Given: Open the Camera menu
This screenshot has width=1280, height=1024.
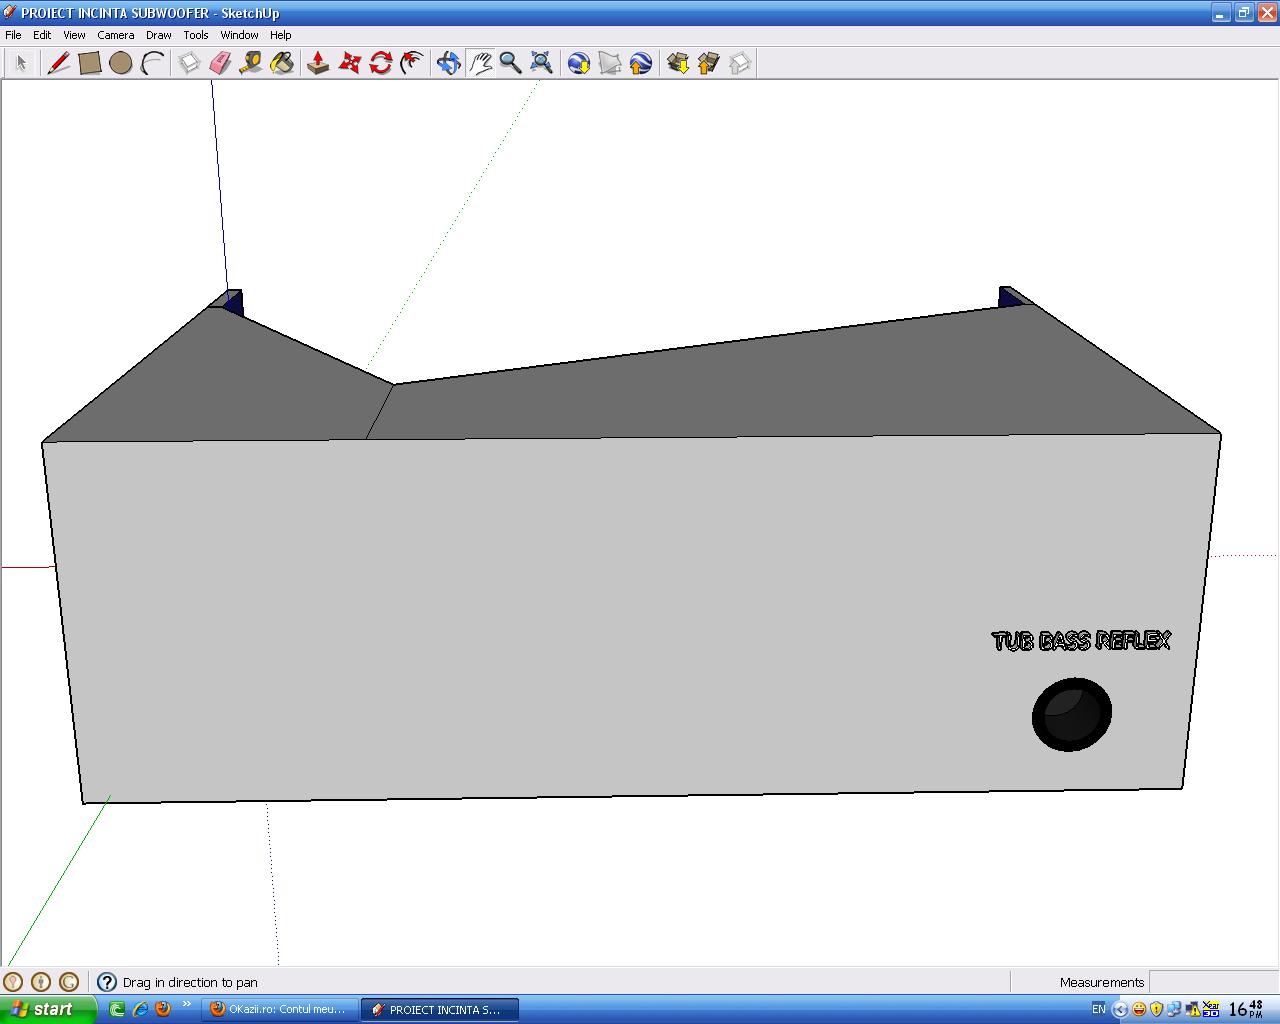Looking at the screenshot, I should click(x=115, y=35).
